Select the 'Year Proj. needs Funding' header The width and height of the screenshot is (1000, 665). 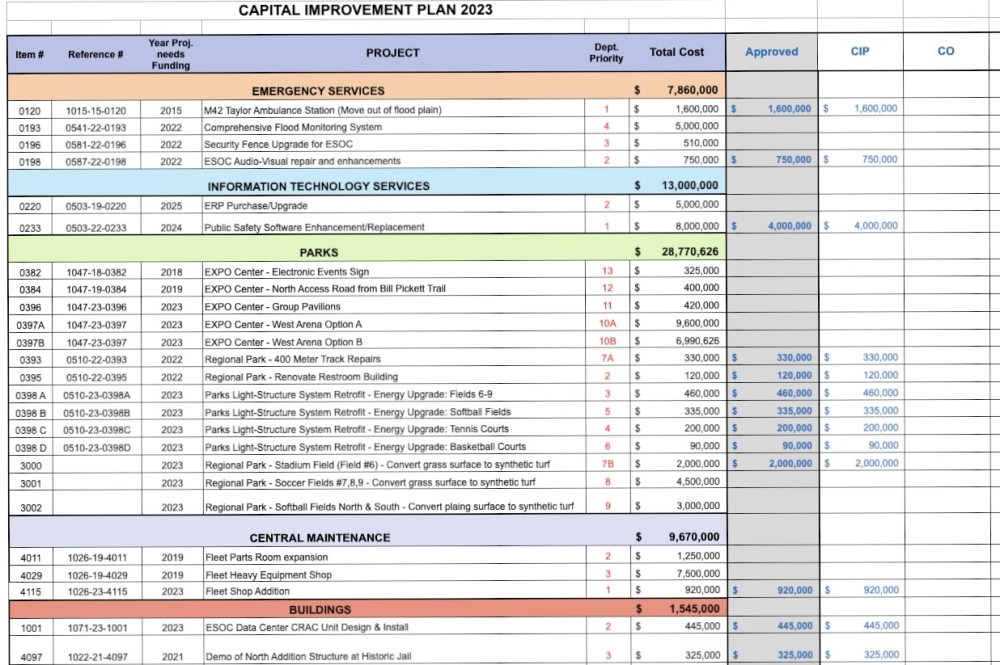171,54
